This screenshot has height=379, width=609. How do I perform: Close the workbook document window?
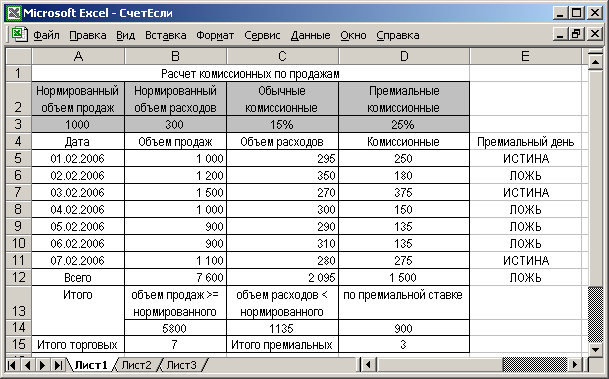595,34
